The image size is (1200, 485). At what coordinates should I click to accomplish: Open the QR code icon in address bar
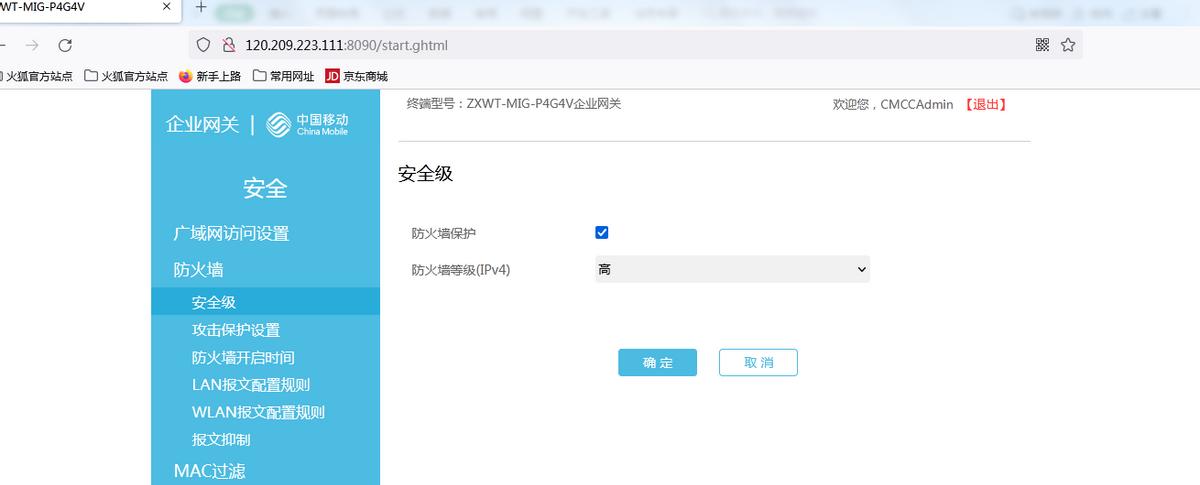(x=1042, y=45)
